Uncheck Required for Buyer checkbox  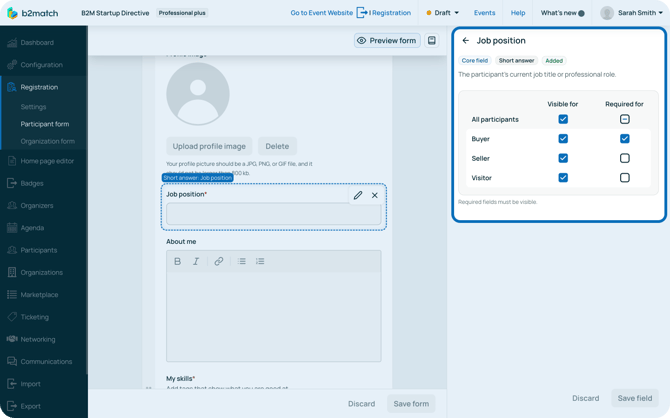pos(625,138)
